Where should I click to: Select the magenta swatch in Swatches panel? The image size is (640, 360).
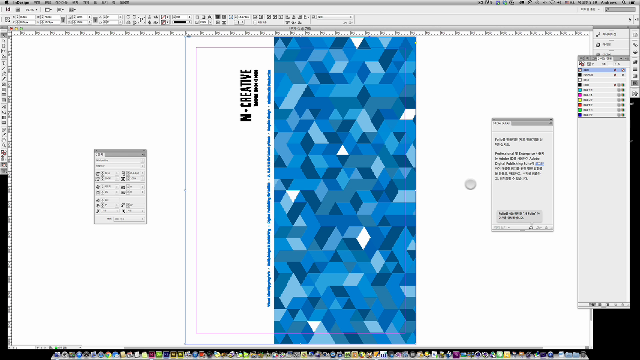pos(602,95)
